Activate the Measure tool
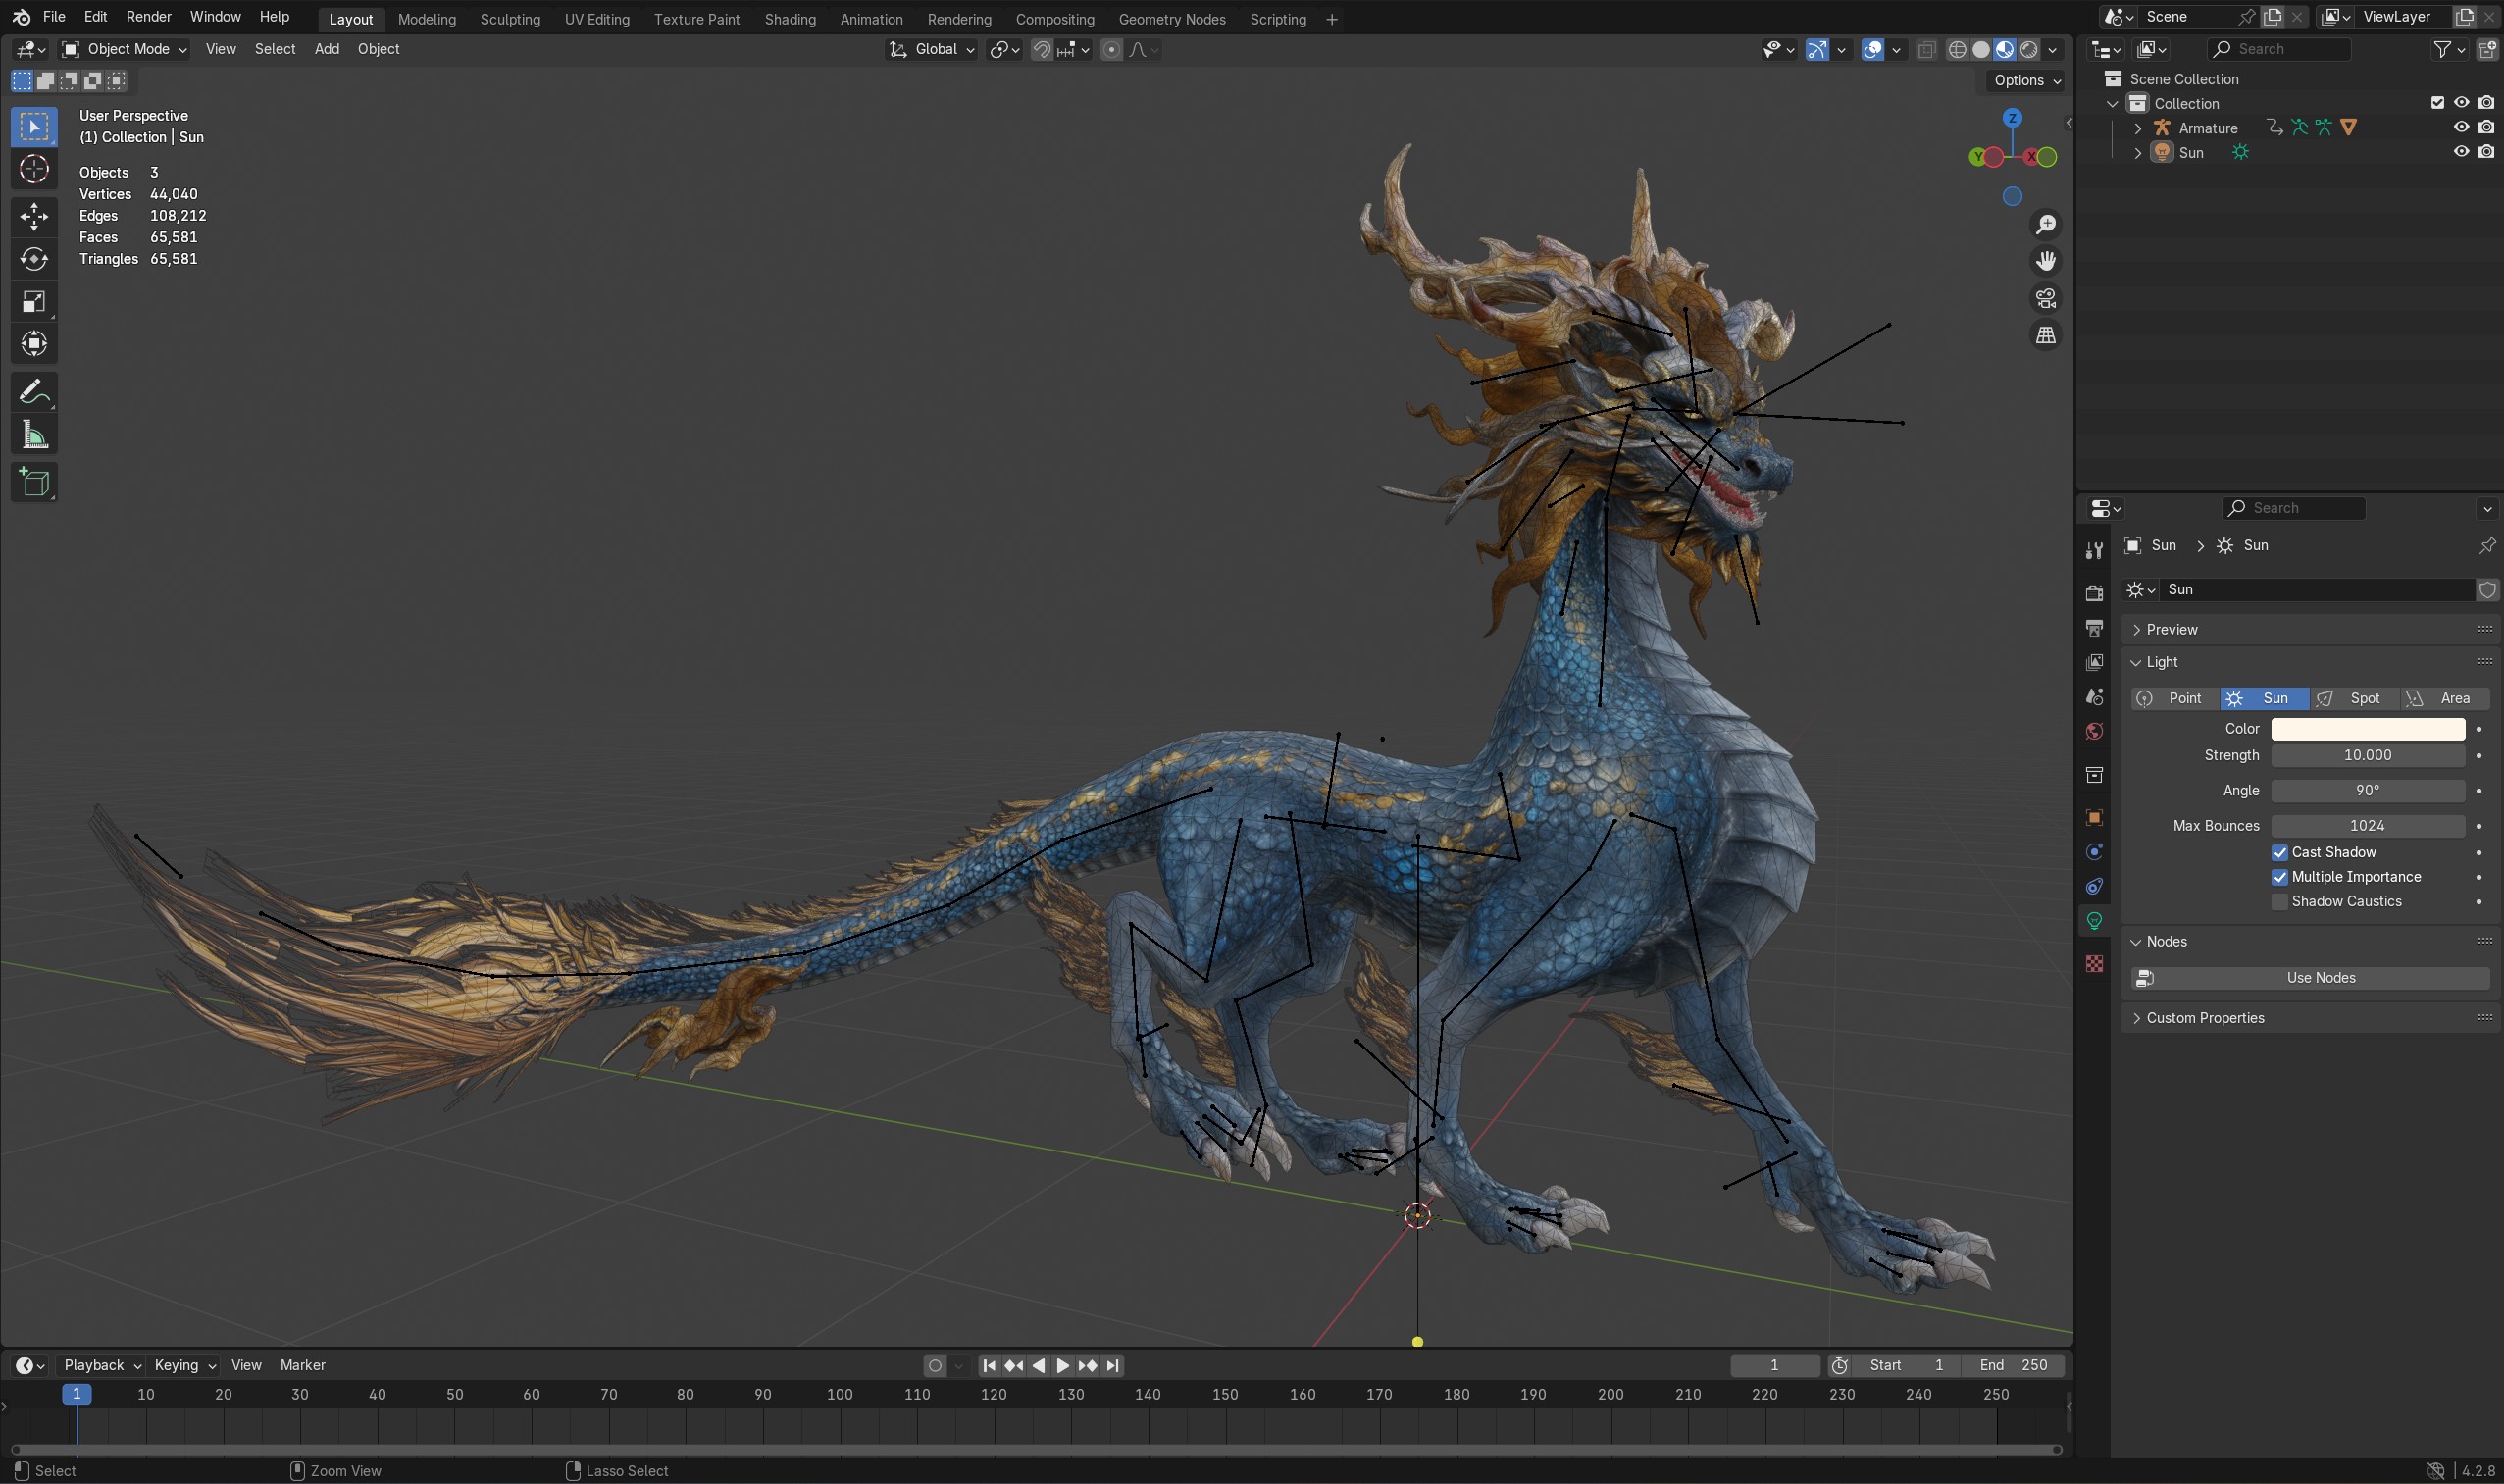 (x=34, y=435)
